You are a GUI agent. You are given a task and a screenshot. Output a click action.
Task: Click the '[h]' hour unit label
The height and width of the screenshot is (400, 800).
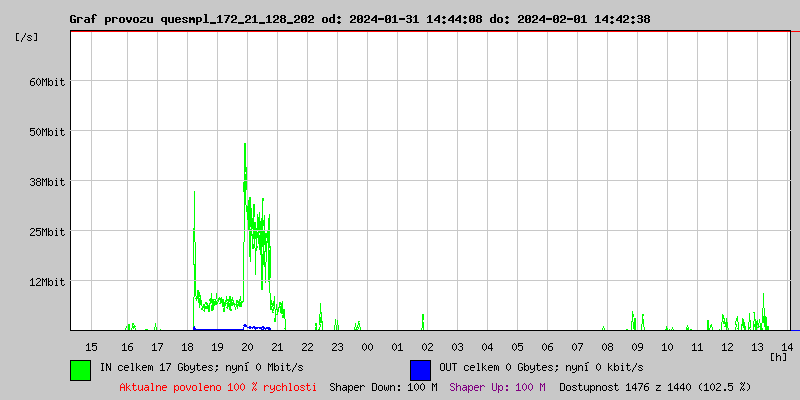click(778, 356)
